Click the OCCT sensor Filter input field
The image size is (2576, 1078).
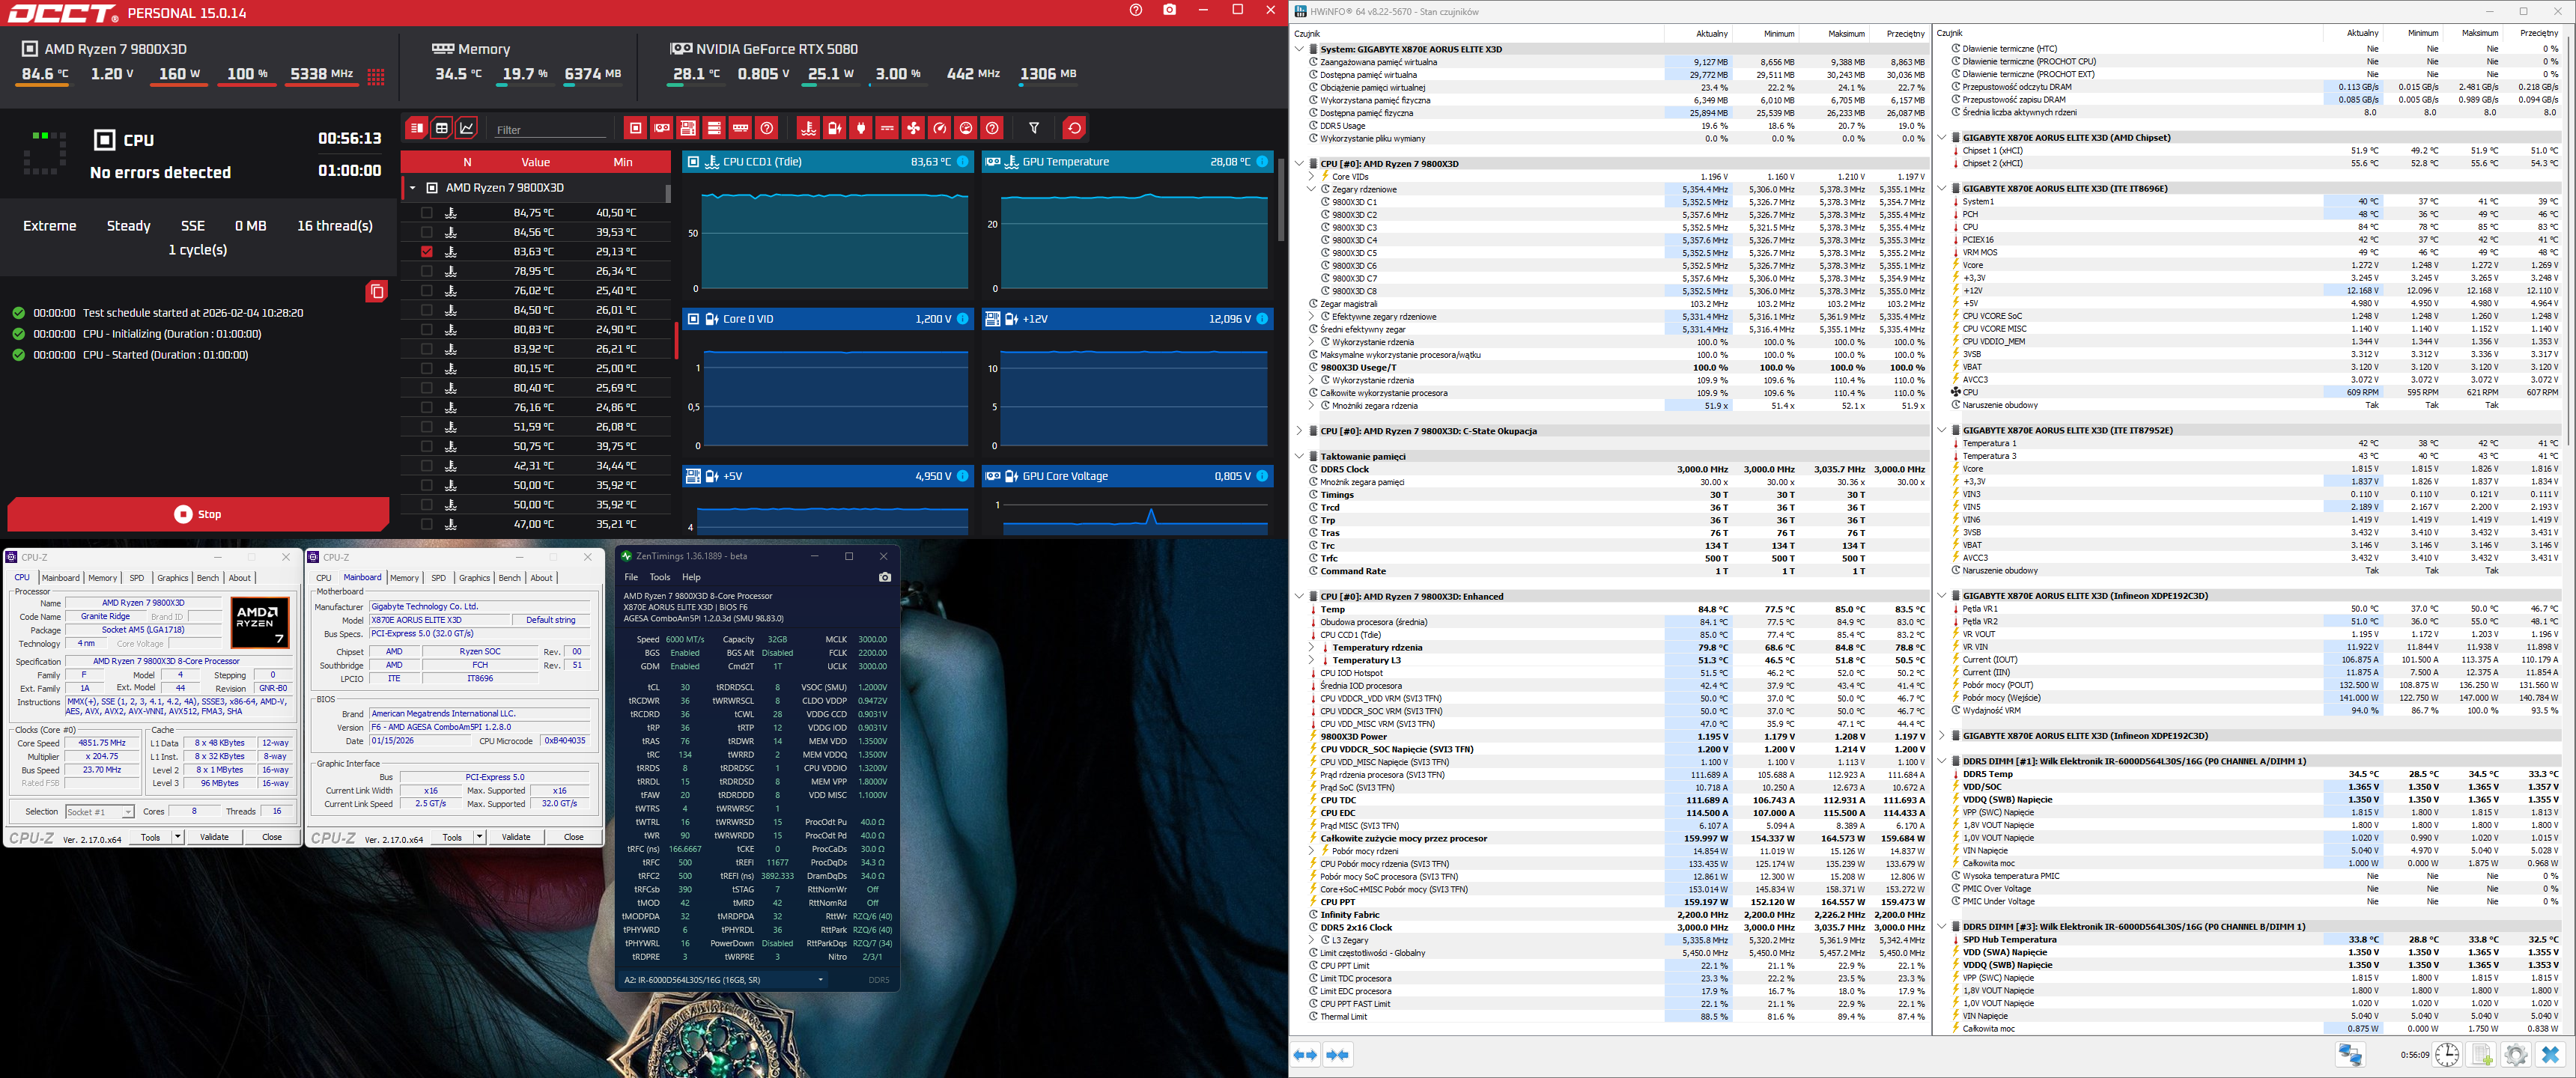pos(550,130)
